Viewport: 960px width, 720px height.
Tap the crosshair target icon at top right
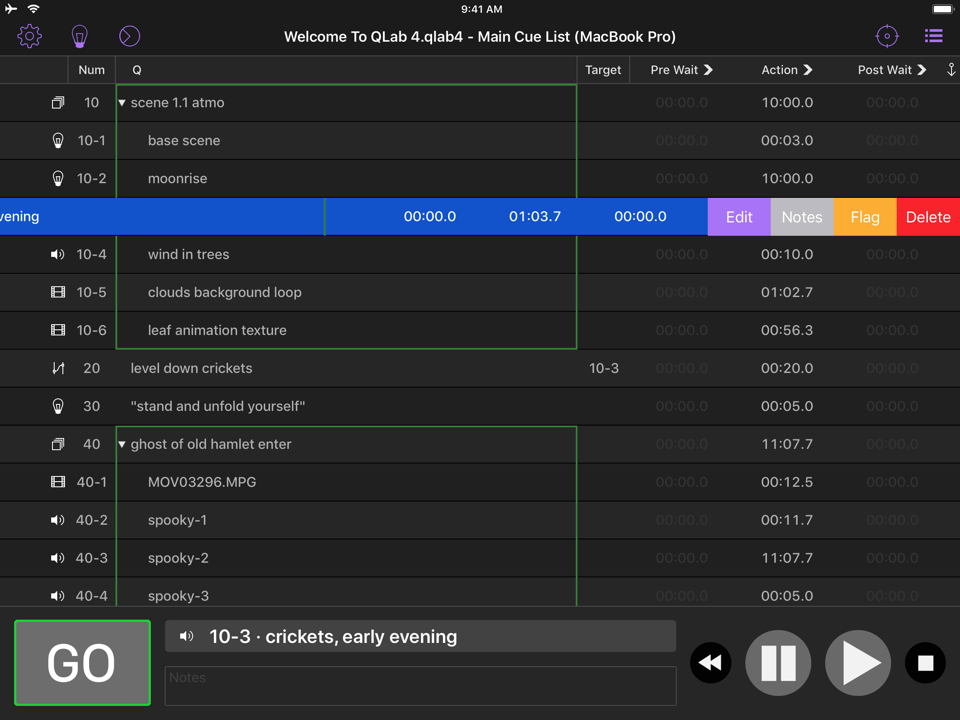point(887,36)
